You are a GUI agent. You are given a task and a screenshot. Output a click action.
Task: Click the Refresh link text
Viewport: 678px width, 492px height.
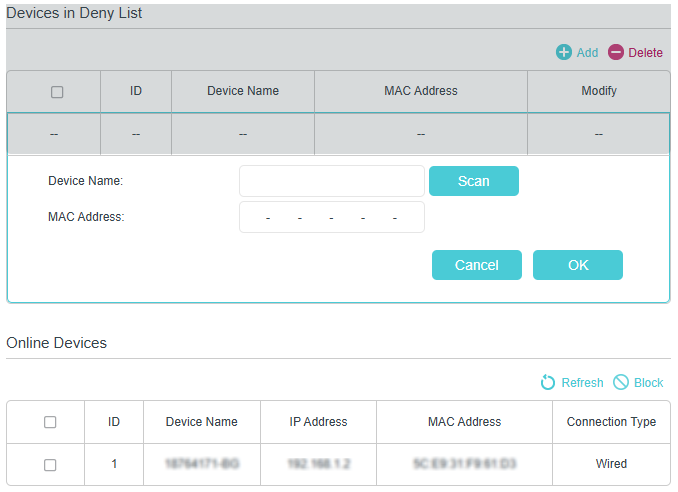click(x=582, y=383)
